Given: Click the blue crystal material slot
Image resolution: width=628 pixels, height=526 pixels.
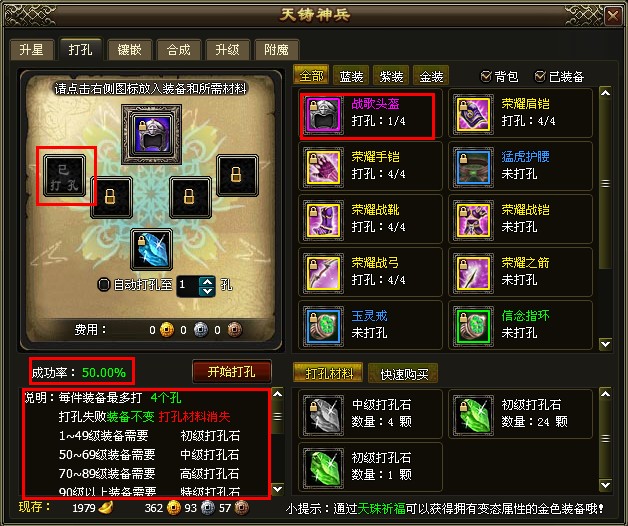Looking at the screenshot, I should coord(151,250).
